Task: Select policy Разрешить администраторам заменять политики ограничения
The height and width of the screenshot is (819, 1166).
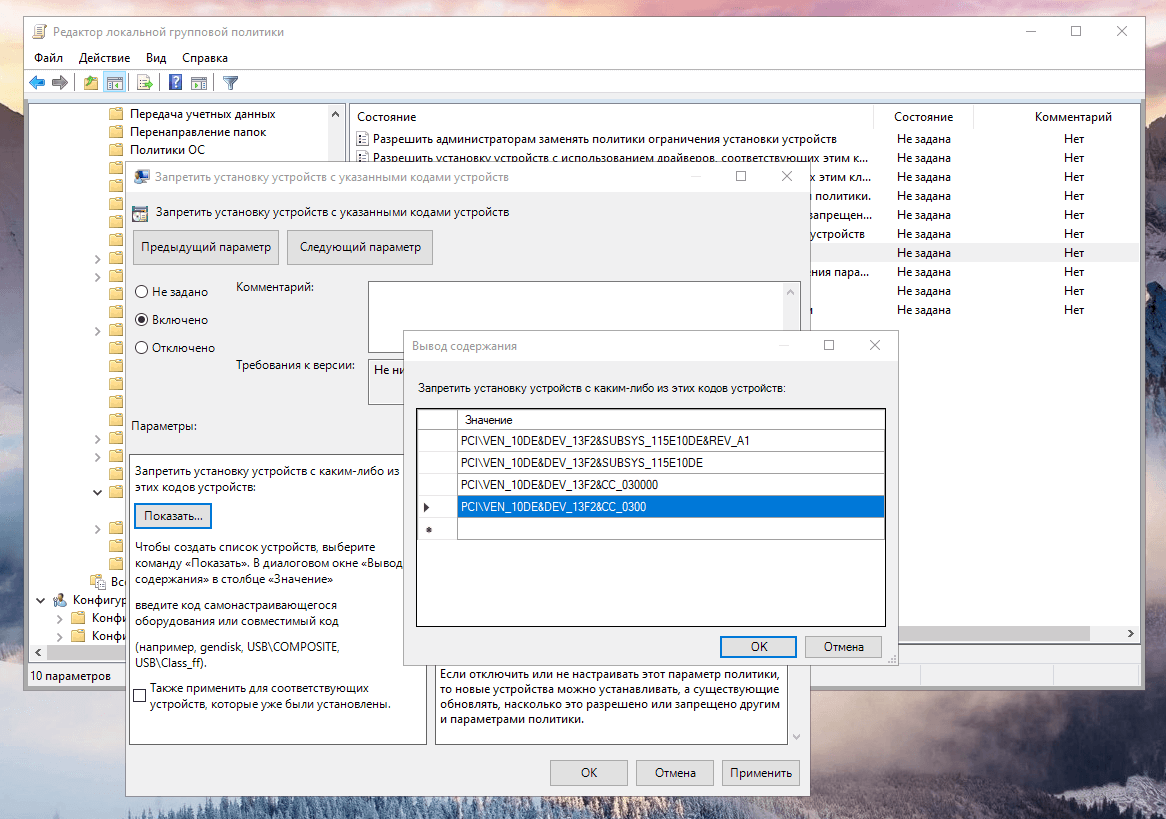Action: coord(604,139)
